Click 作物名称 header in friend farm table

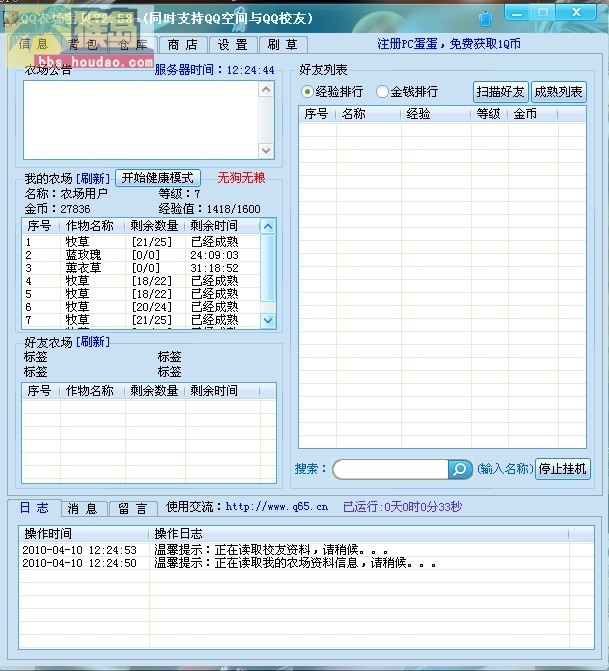(92, 391)
